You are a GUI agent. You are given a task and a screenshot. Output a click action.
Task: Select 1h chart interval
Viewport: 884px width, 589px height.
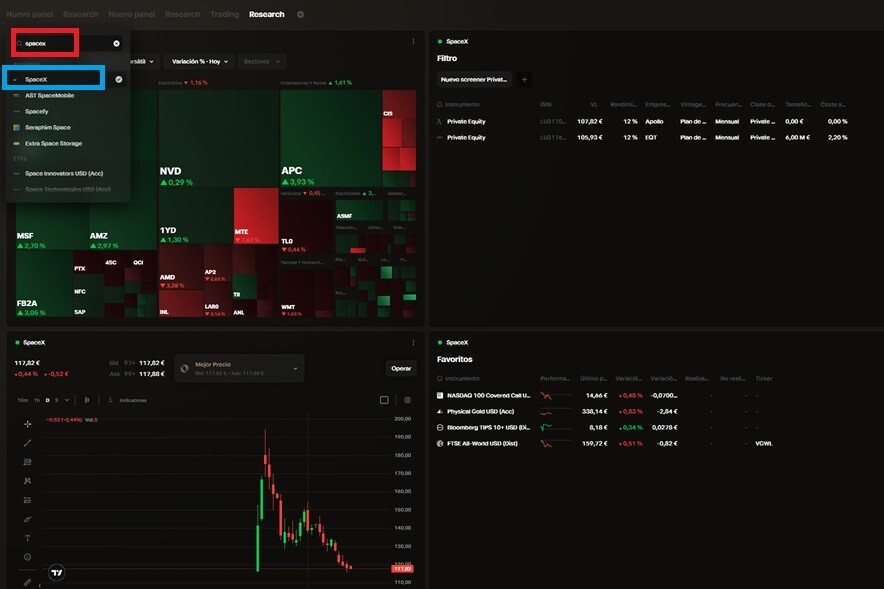[37, 400]
